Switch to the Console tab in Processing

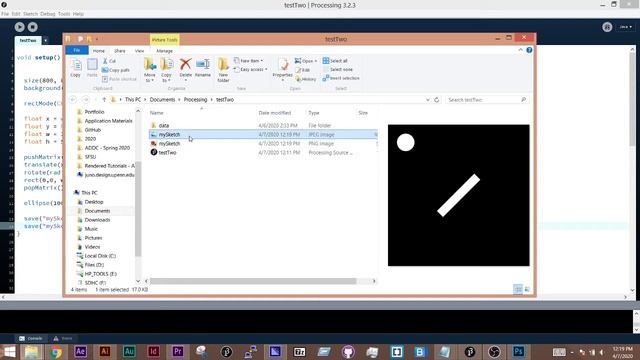coord(31,338)
